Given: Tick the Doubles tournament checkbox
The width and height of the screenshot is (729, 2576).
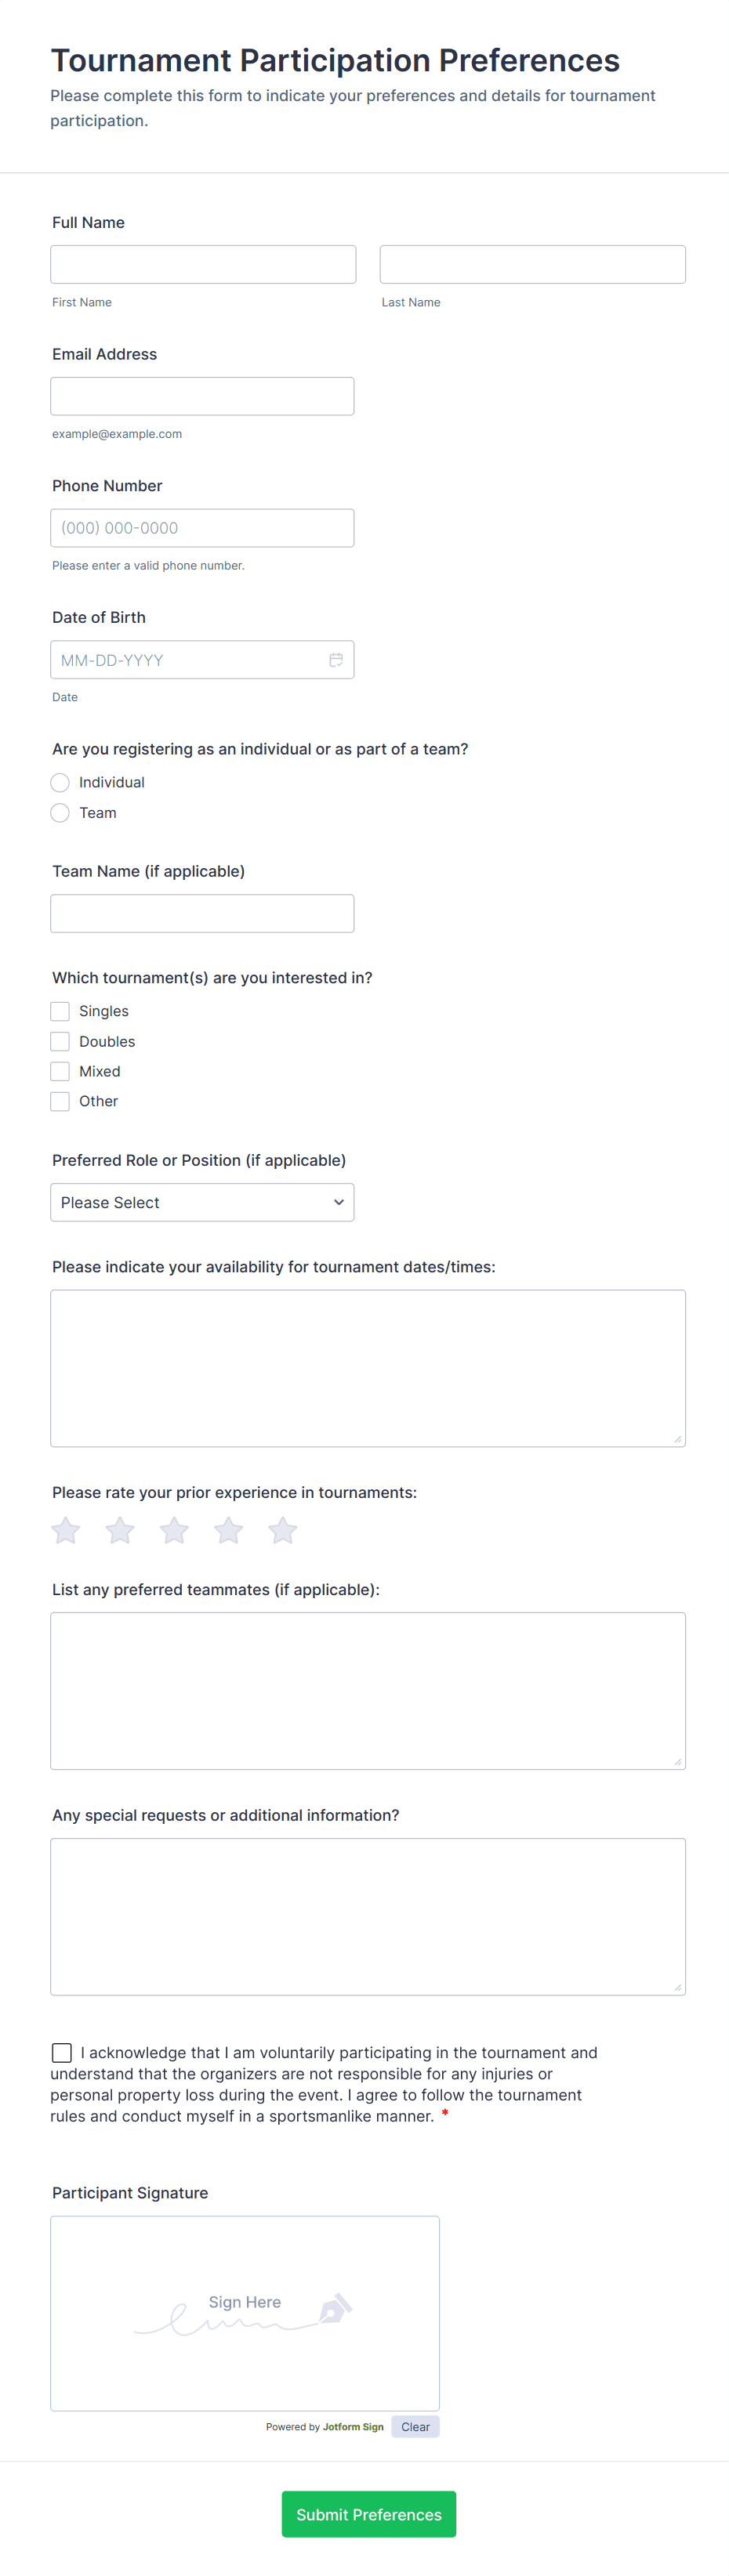Looking at the screenshot, I should pos(60,1041).
